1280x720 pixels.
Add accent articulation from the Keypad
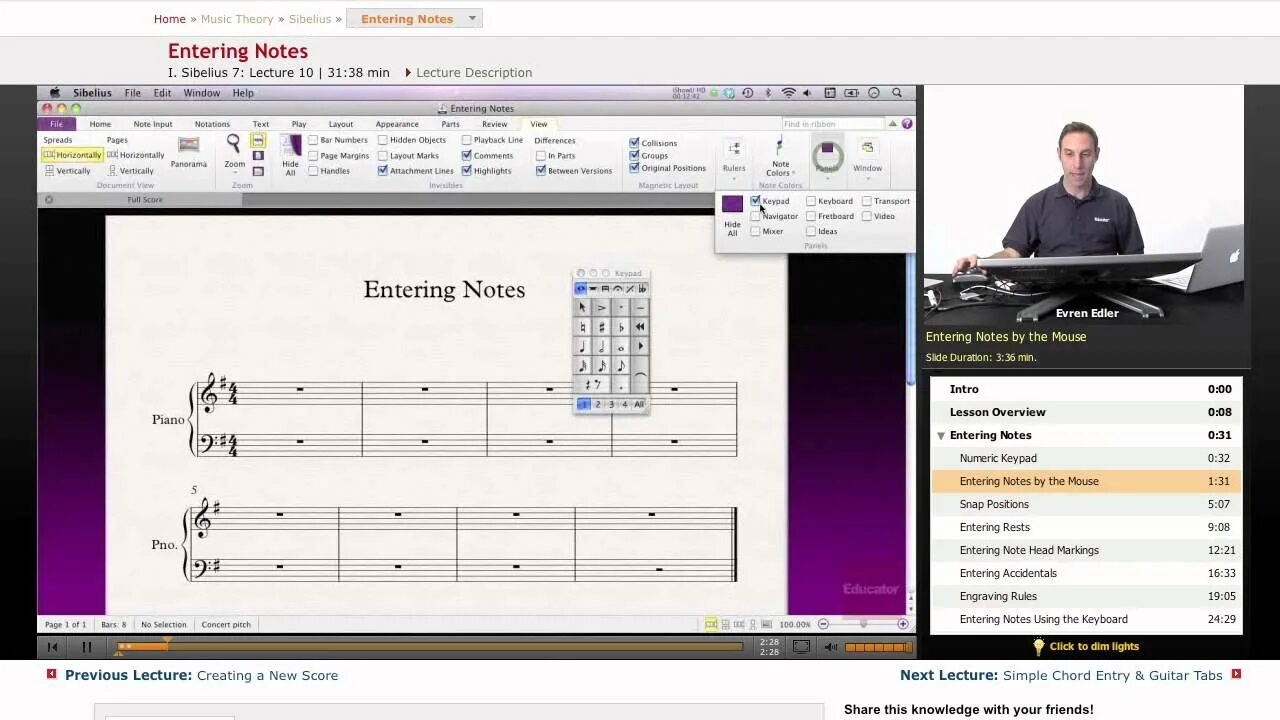[601, 307]
